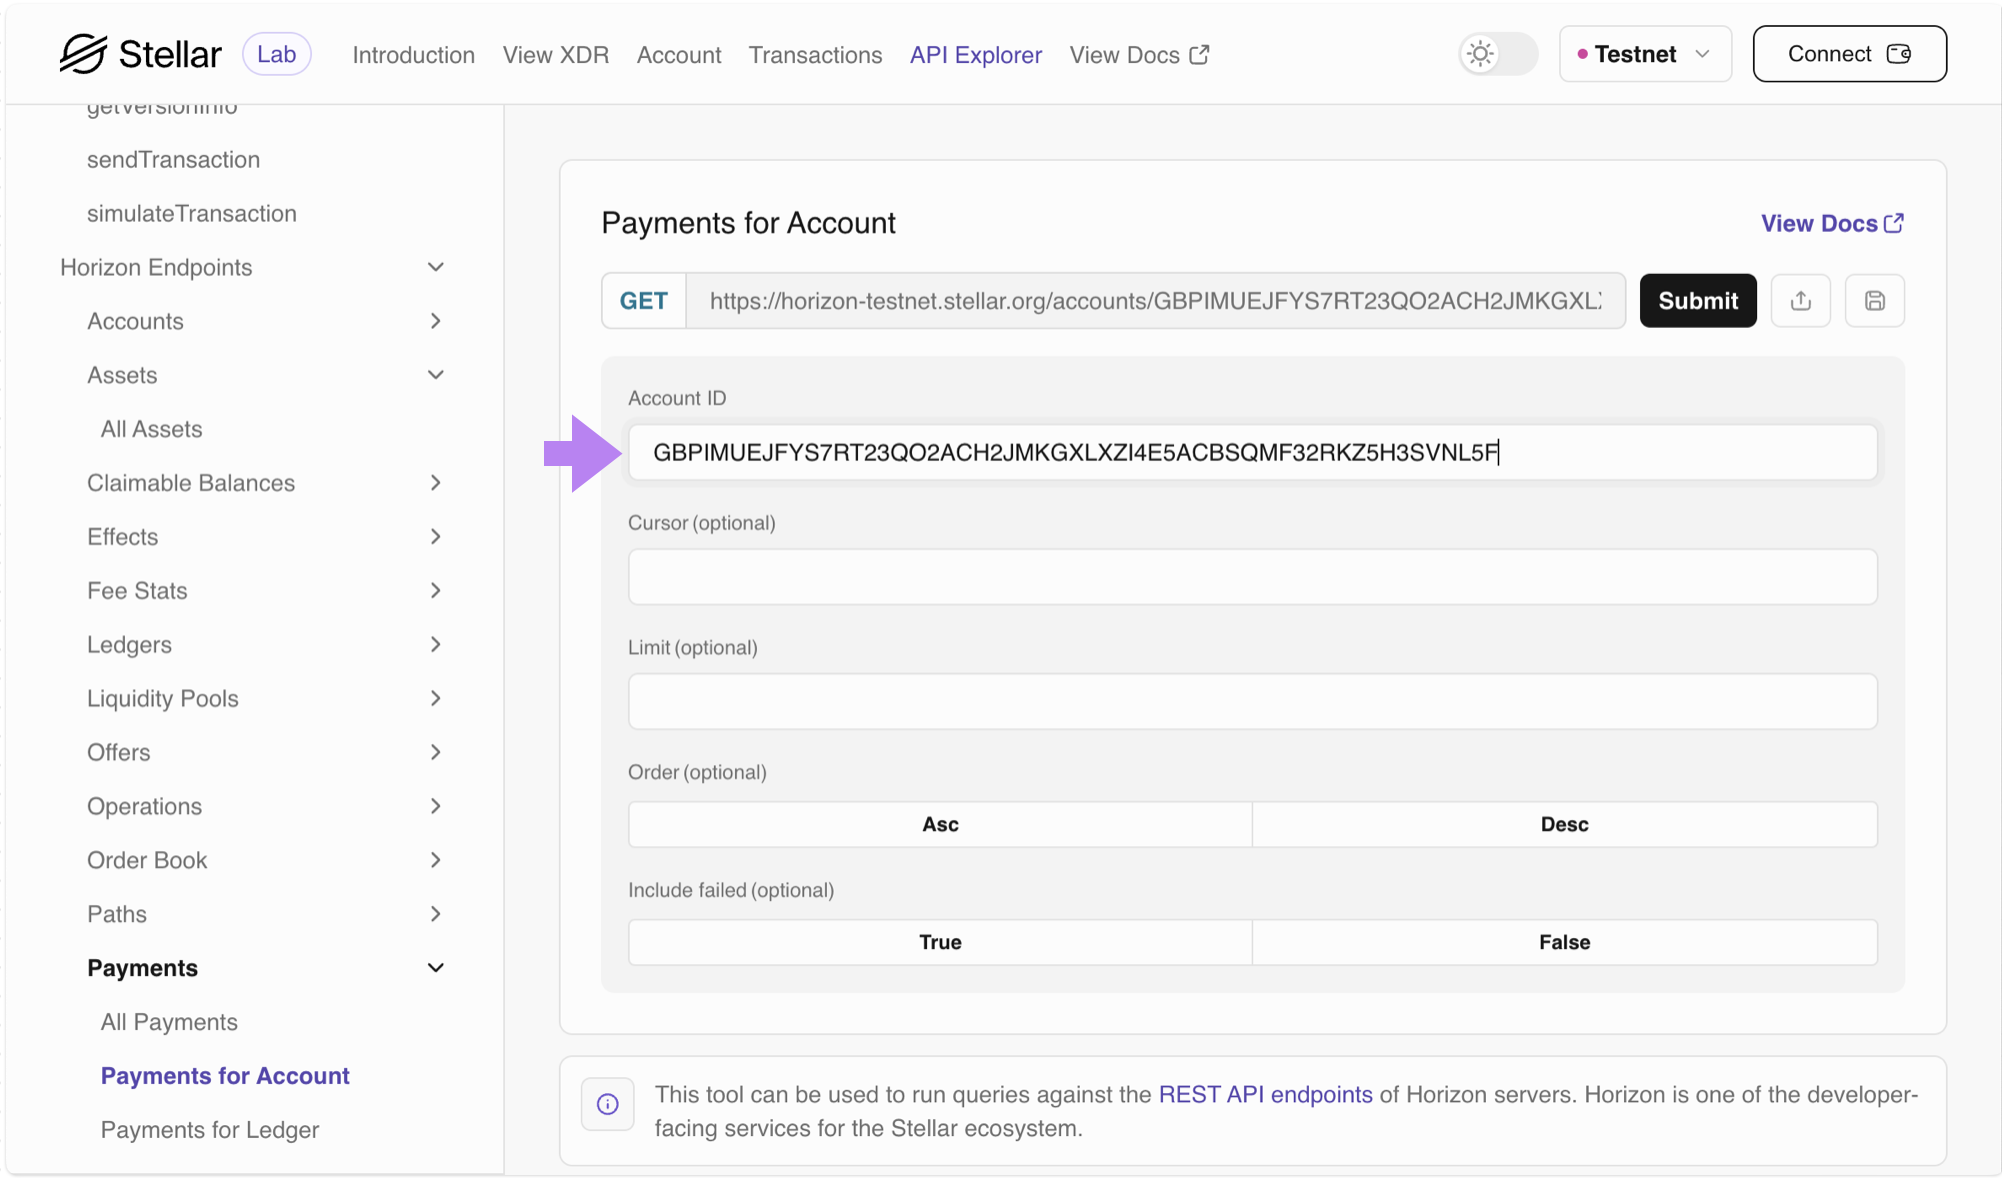The width and height of the screenshot is (2002, 1178).
Task: Click Account ID input field
Action: click(1252, 453)
